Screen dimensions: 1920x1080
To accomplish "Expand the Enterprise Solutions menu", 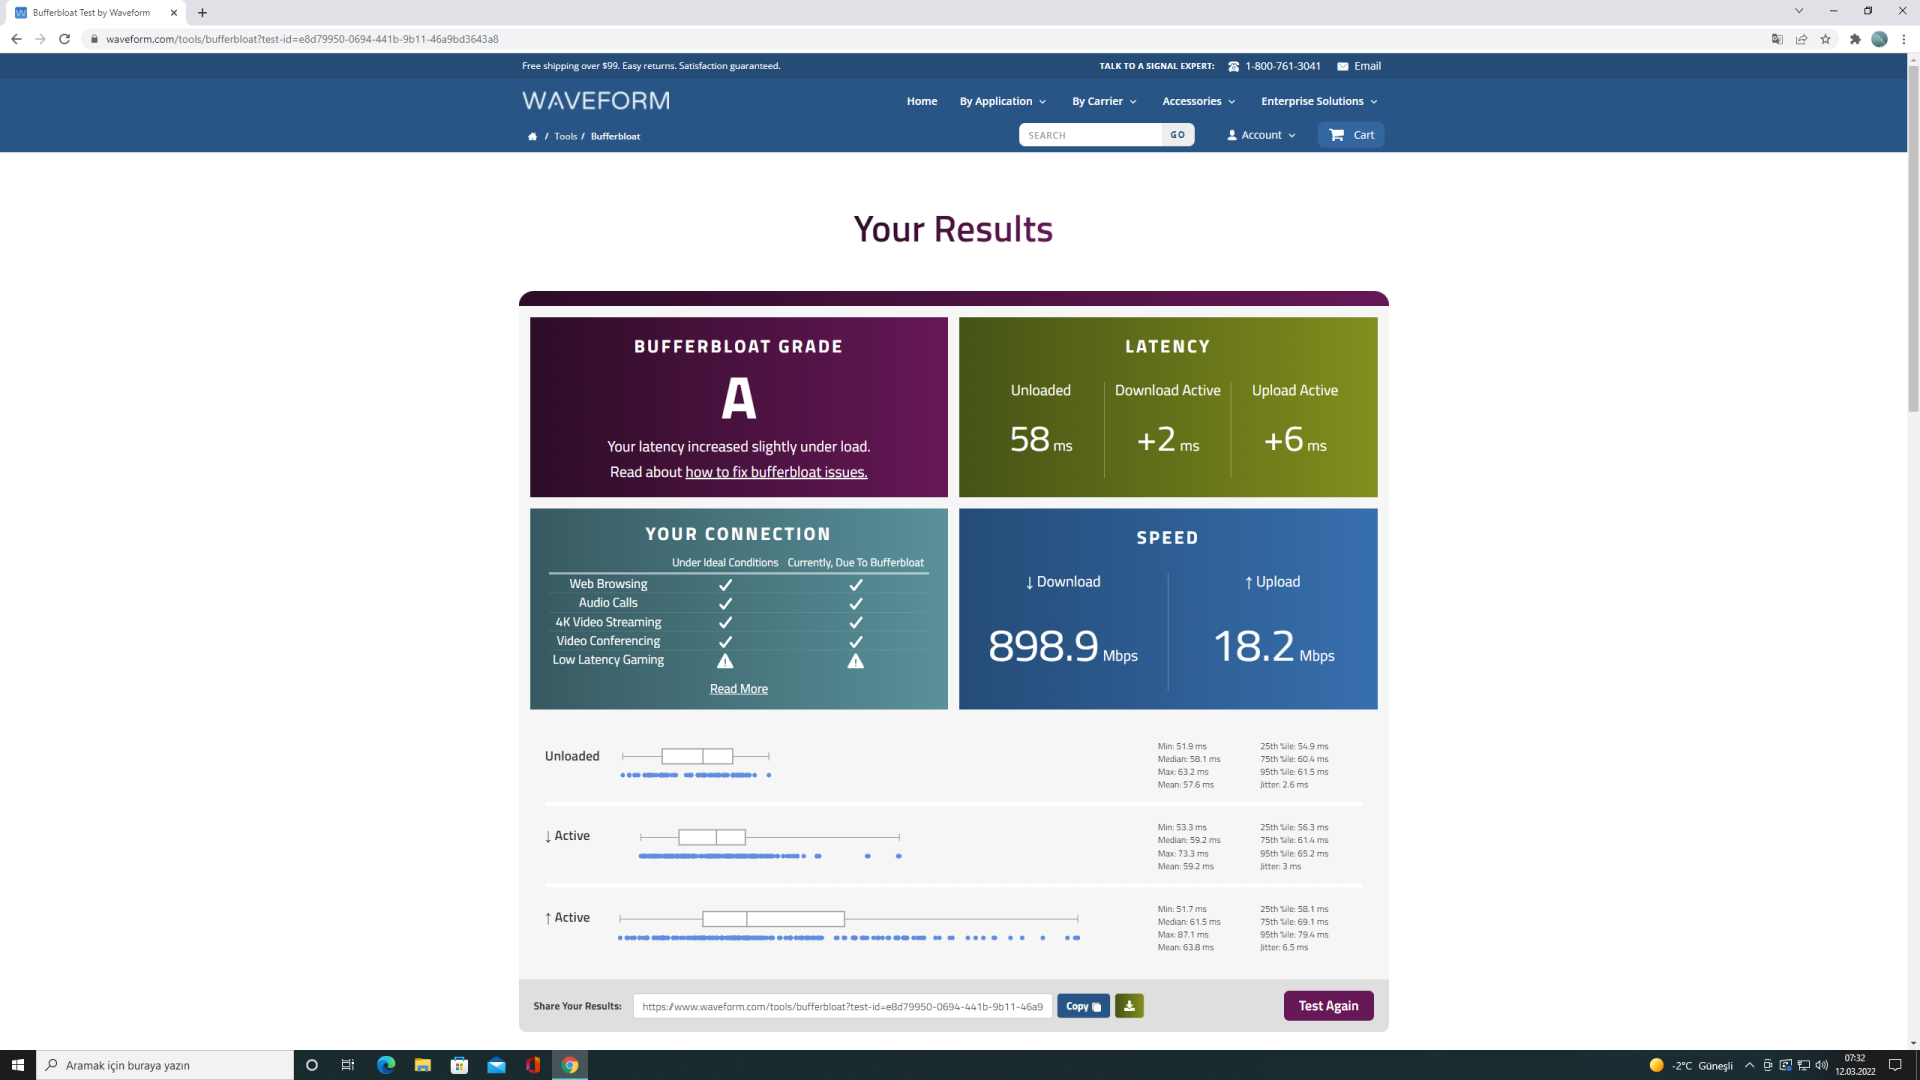I will pyautogui.click(x=1319, y=101).
